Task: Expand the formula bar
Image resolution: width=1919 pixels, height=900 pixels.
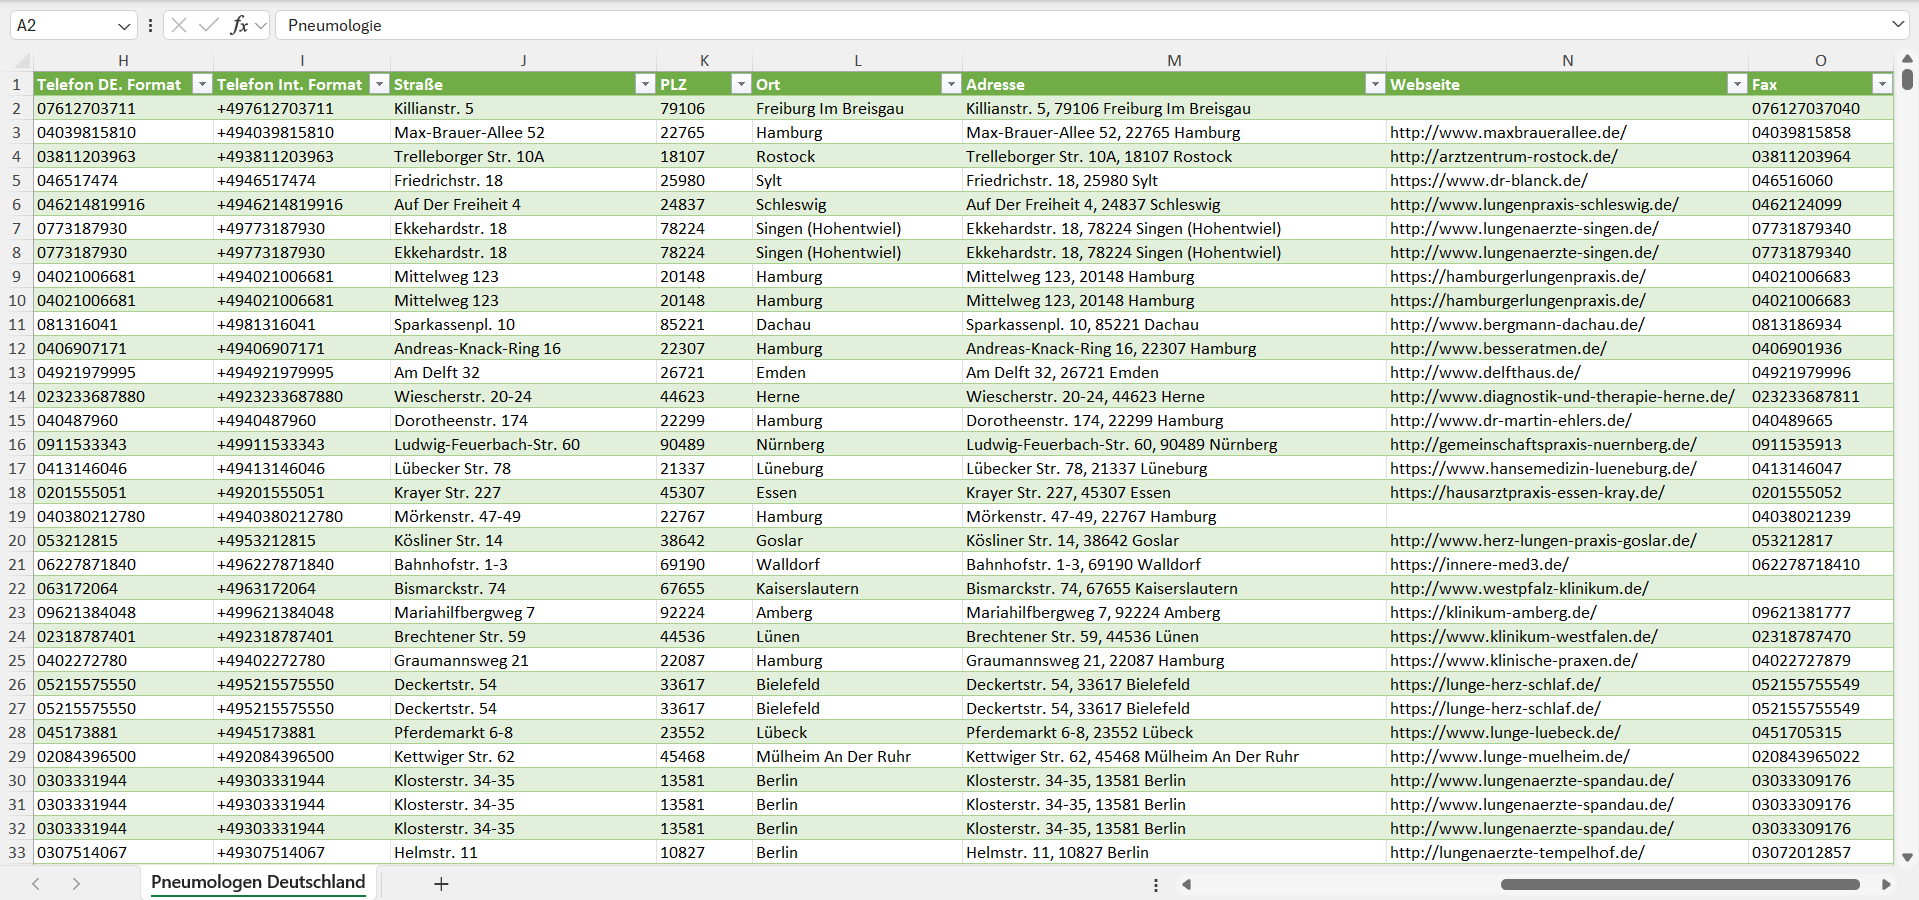Action: point(1897,24)
